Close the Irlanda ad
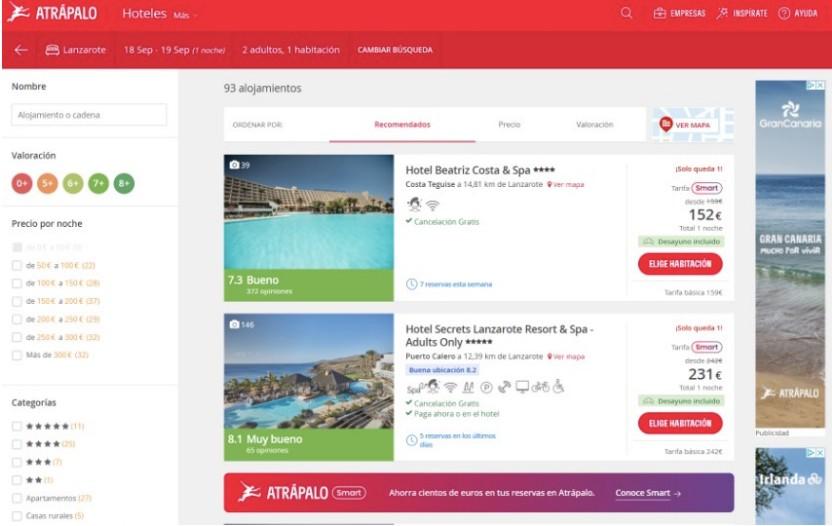 click(820, 452)
